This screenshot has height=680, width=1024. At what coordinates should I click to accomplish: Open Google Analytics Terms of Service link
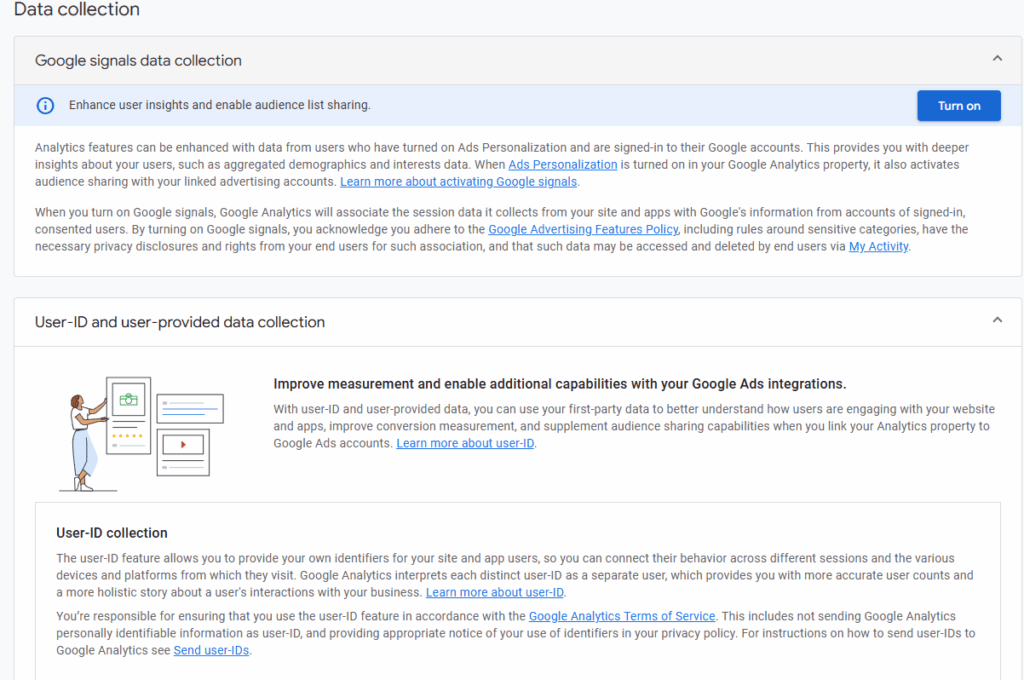[x=622, y=616]
